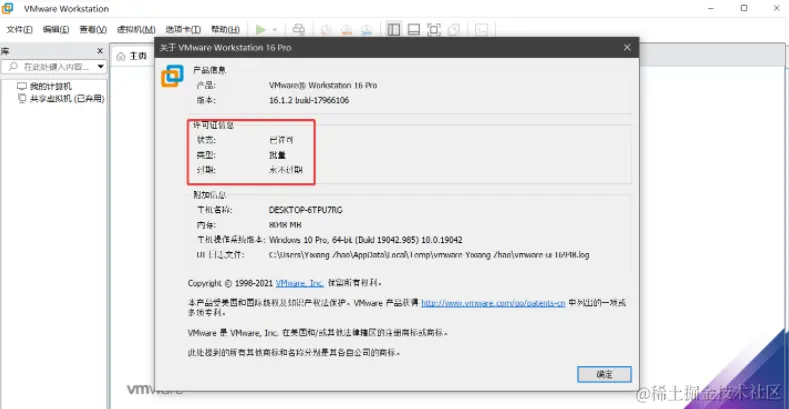This screenshot has height=409, width=789.
Task: Click the 确定 button
Action: coord(604,374)
